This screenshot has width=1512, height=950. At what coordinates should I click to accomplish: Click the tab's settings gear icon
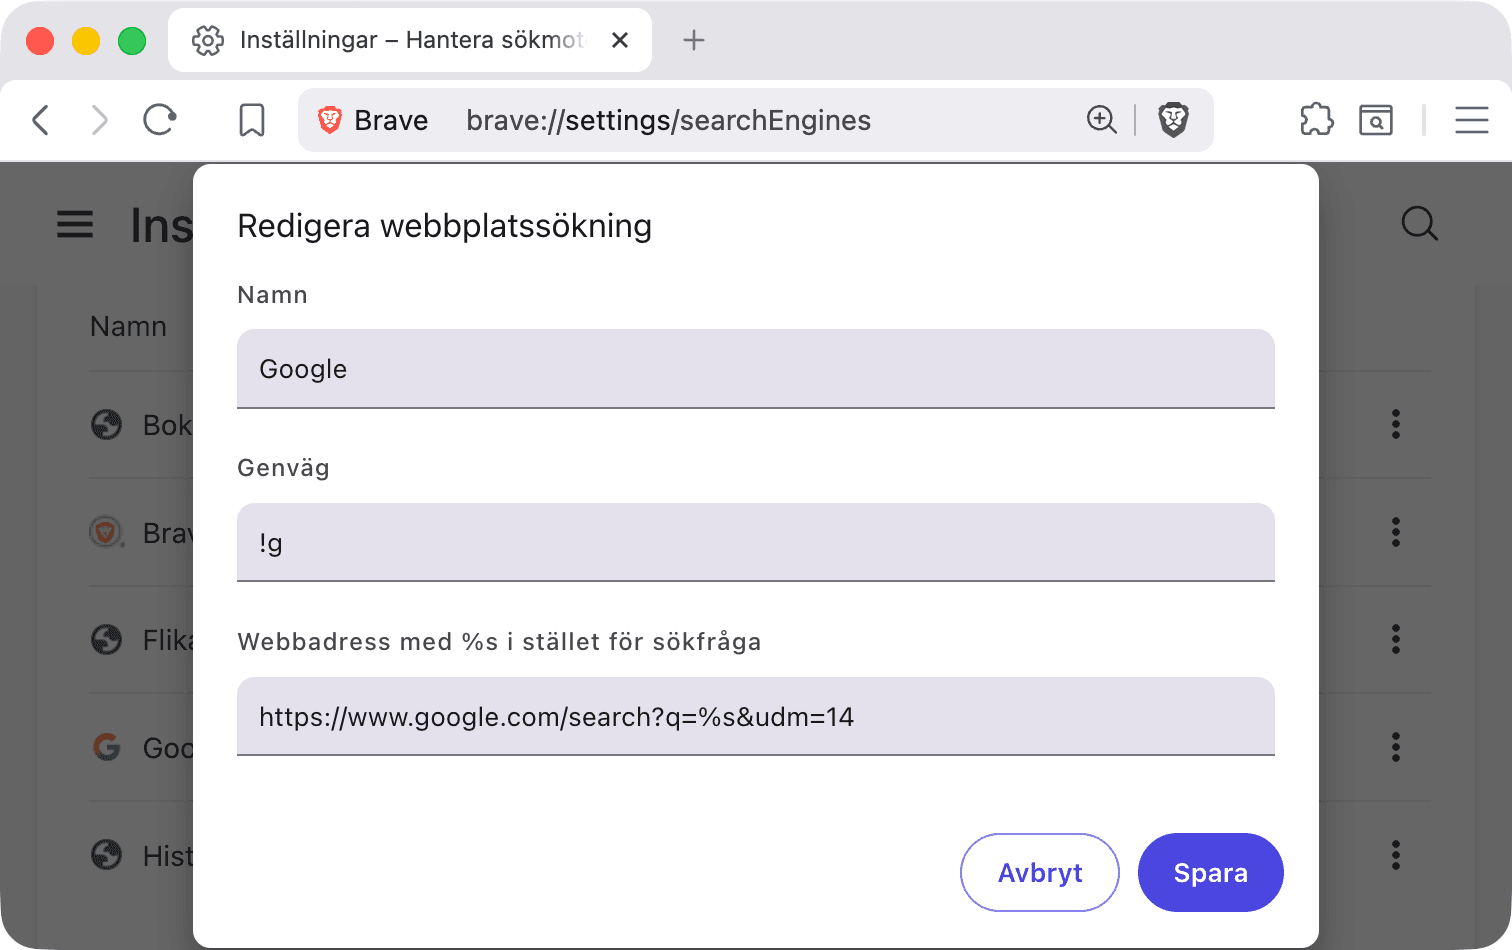click(208, 40)
